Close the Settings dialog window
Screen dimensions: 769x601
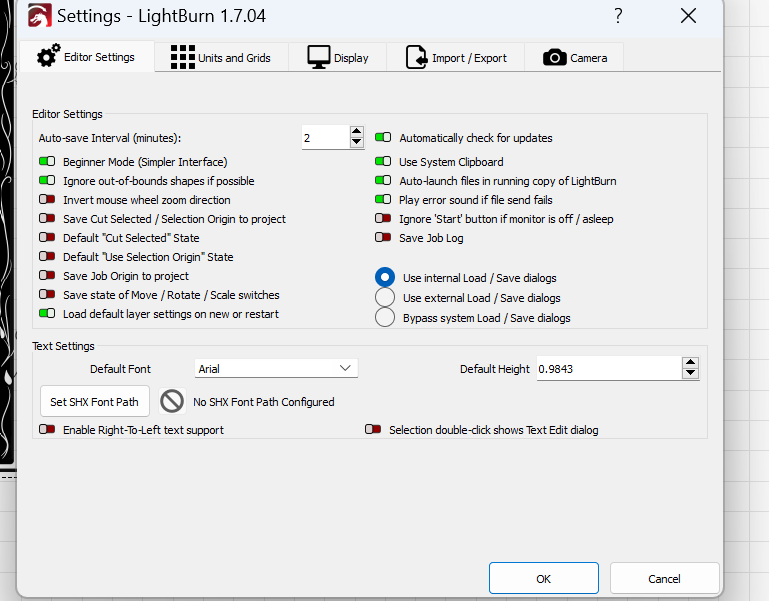click(x=689, y=16)
